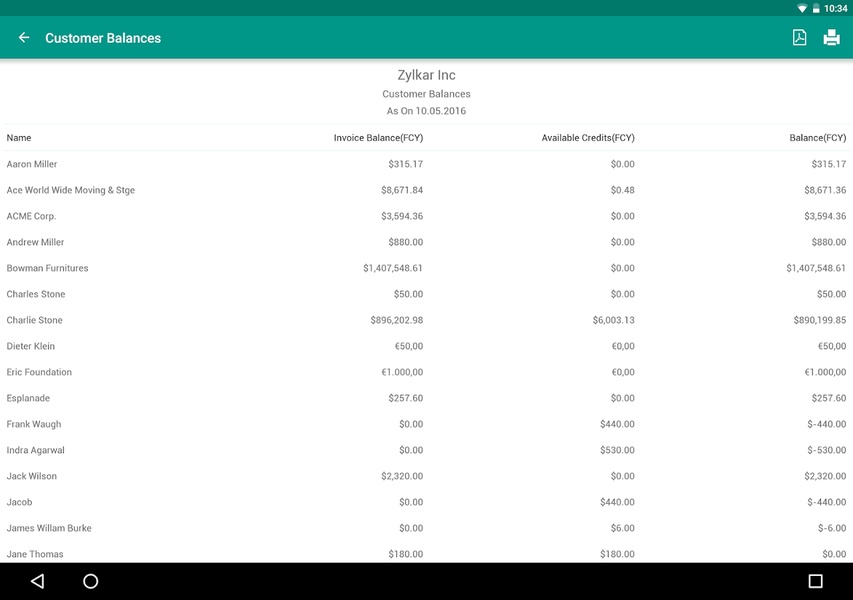Open ACME Corp. customer row
This screenshot has width=853, height=600.
[426, 216]
